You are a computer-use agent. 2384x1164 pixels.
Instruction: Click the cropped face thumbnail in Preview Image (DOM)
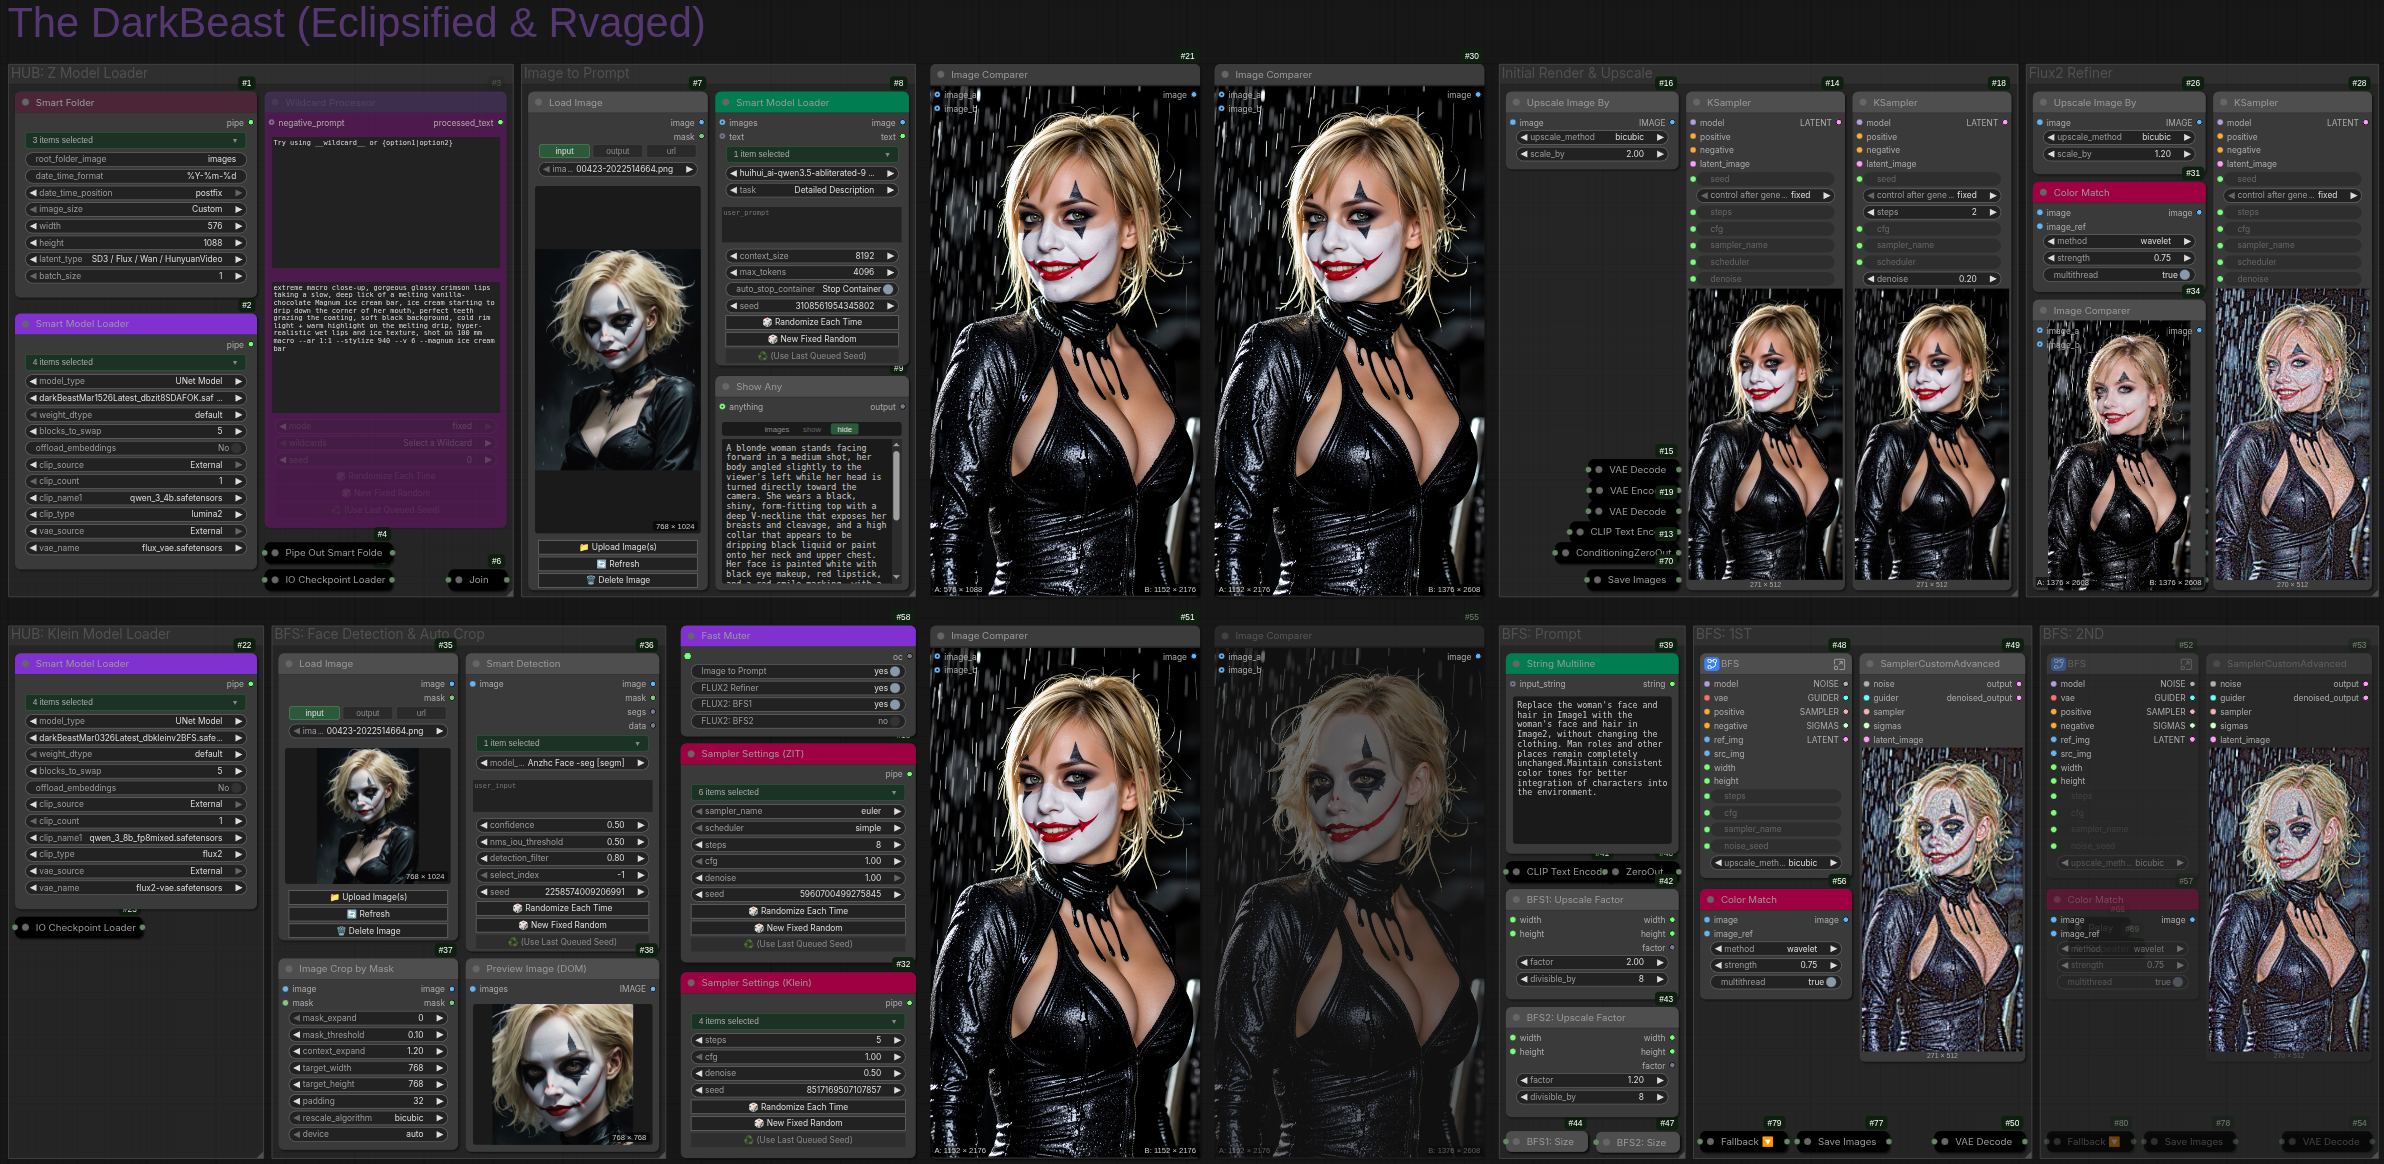coord(563,1075)
